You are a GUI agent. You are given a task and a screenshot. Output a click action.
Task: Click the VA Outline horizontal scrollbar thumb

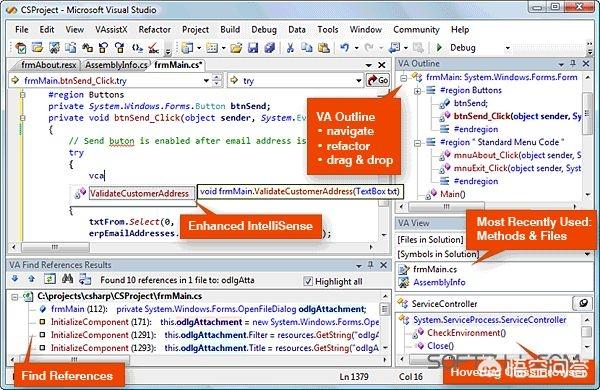pos(446,207)
